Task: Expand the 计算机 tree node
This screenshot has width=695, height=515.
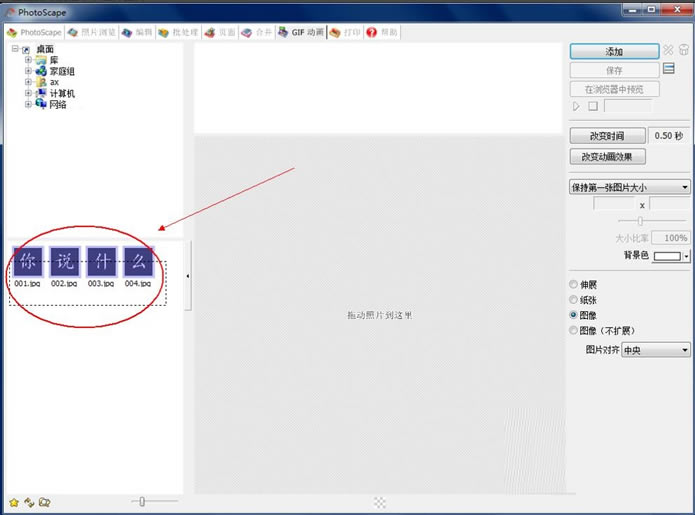Action: coord(28,93)
